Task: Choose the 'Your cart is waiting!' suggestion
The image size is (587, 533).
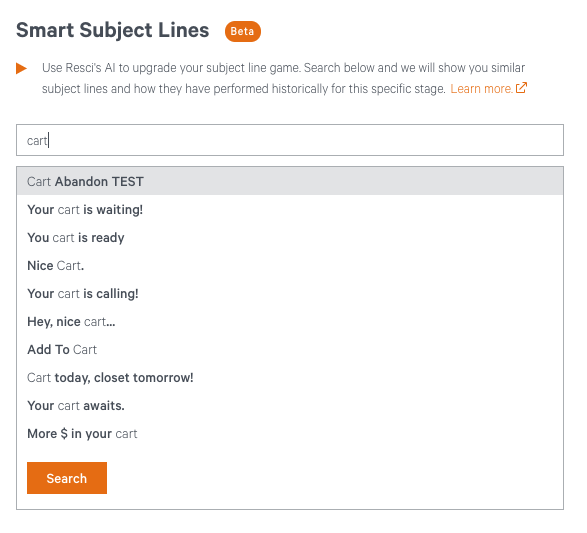Action: click(x=290, y=210)
